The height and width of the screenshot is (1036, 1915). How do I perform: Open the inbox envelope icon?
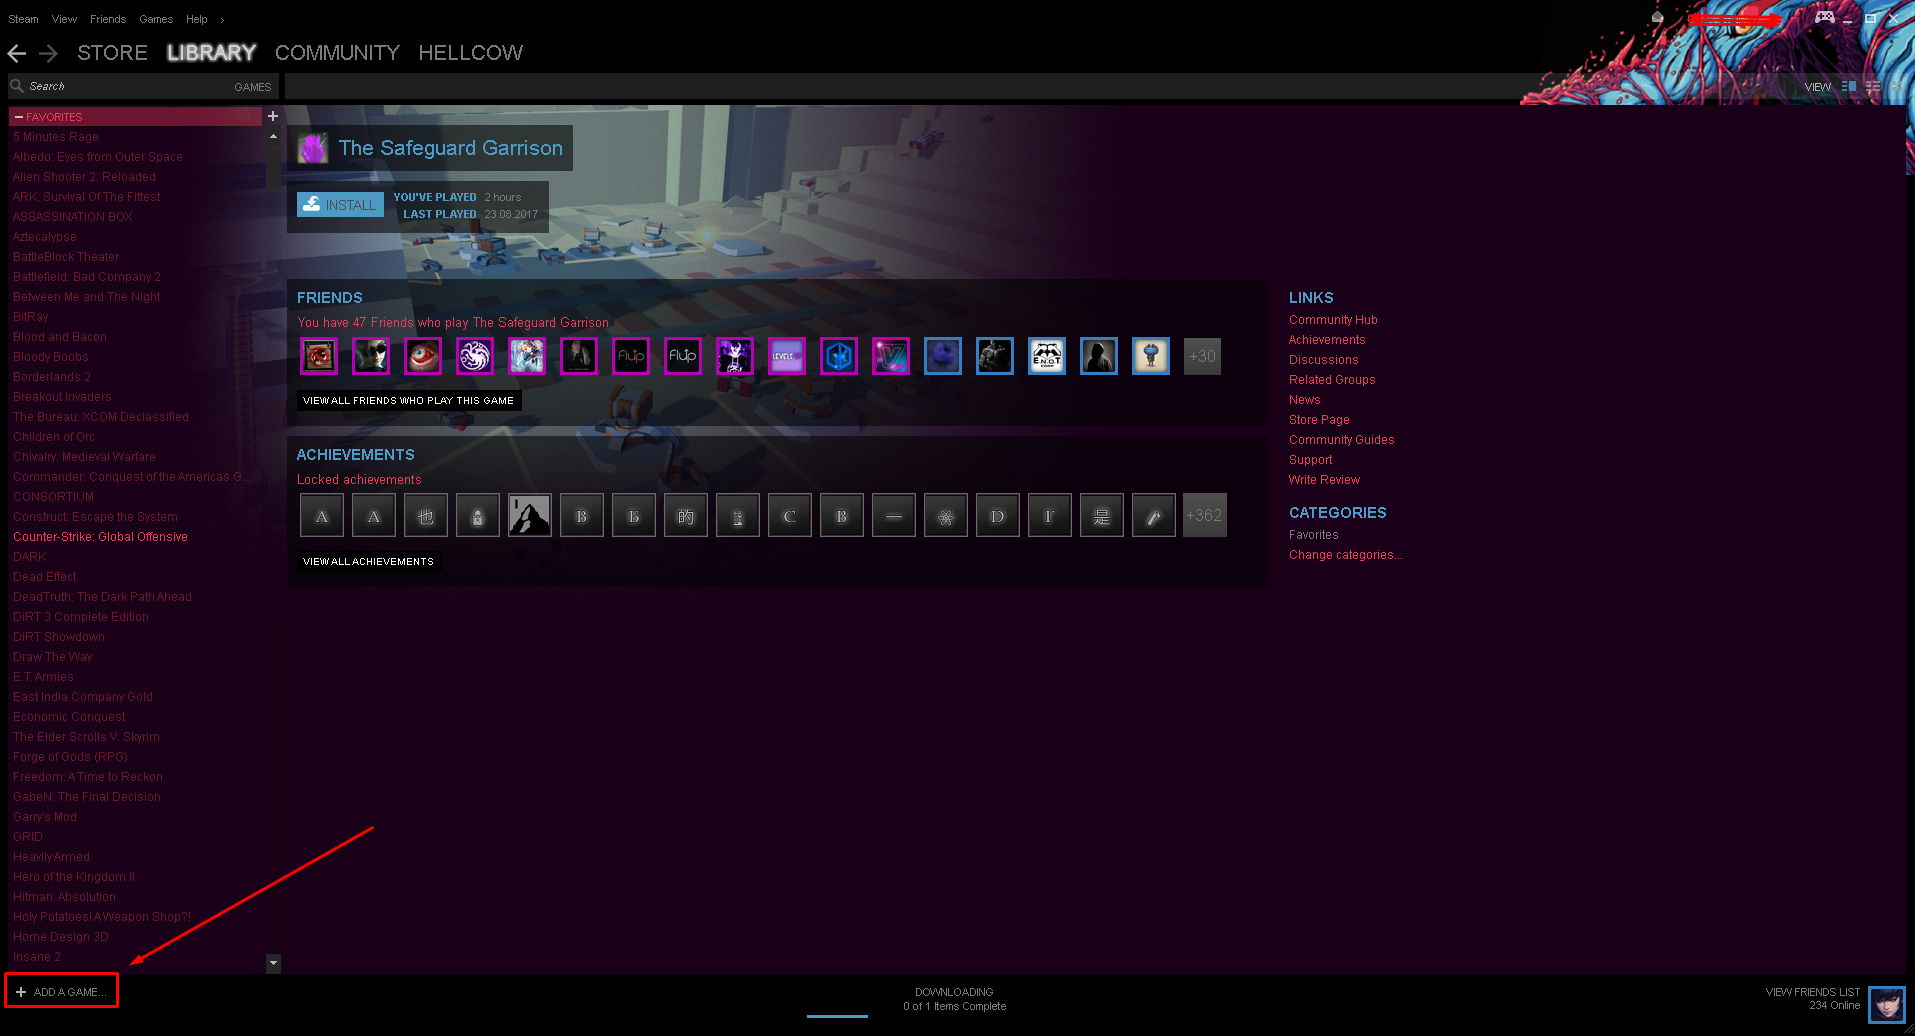1657,18
